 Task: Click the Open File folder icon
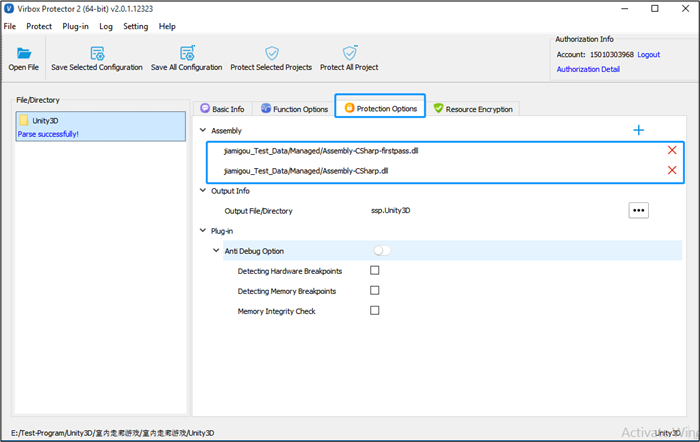[x=24, y=53]
